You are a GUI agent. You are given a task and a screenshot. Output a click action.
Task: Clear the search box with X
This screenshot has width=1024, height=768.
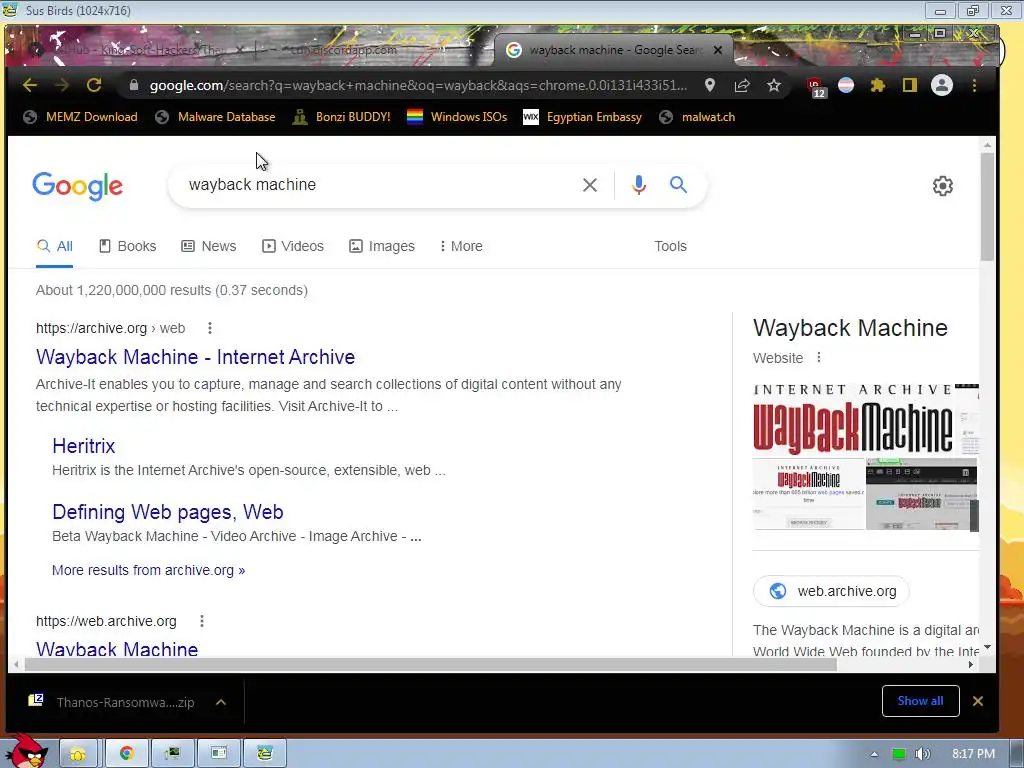click(590, 185)
